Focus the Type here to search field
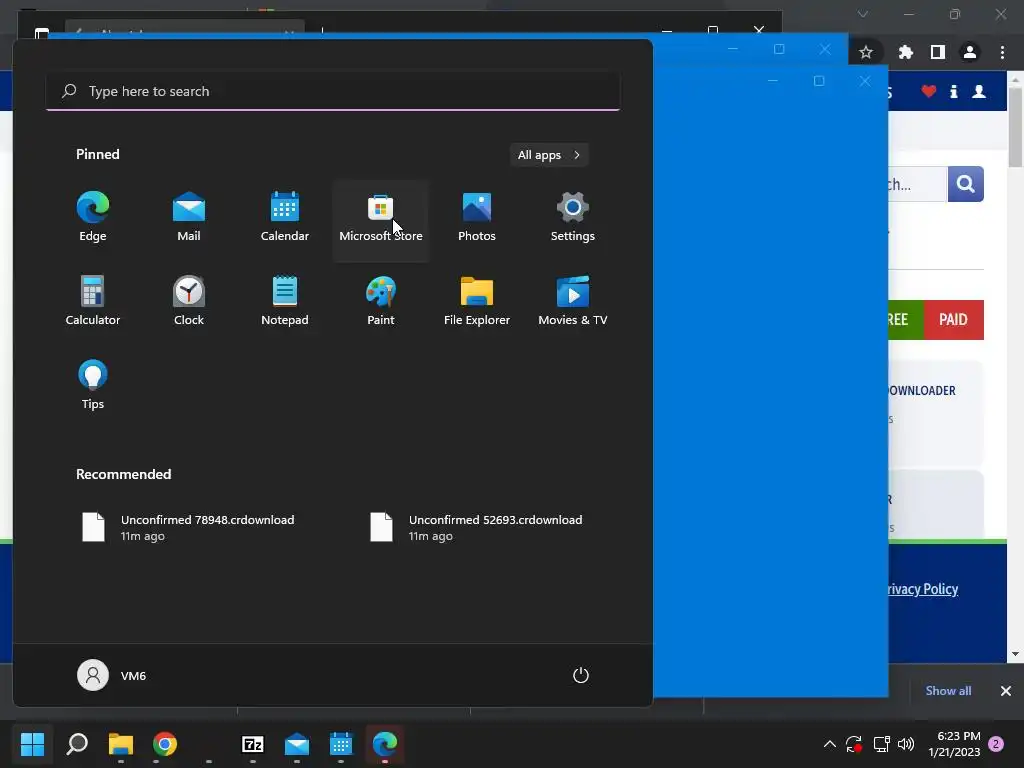 pos(333,91)
